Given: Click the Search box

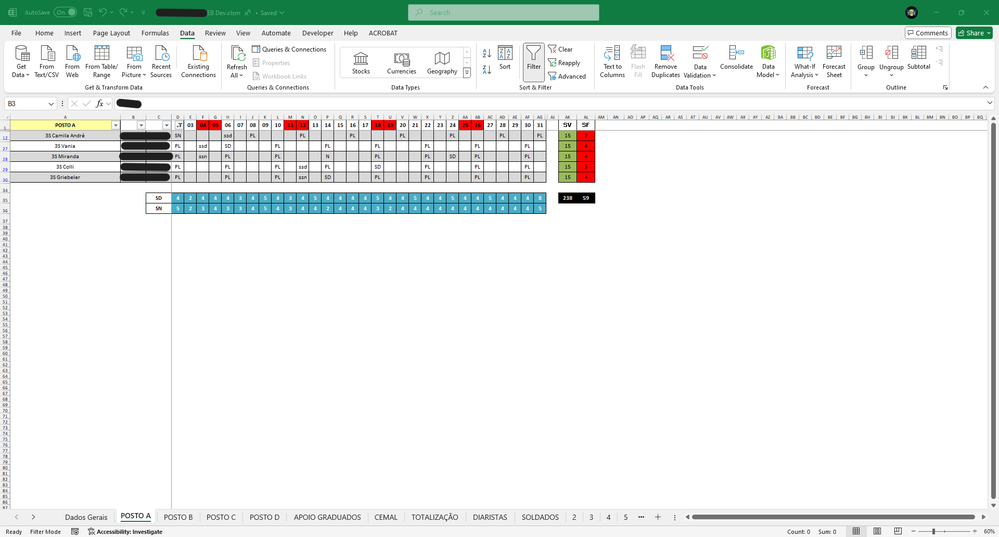Looking at the screenshot, I should click(503, 12).
